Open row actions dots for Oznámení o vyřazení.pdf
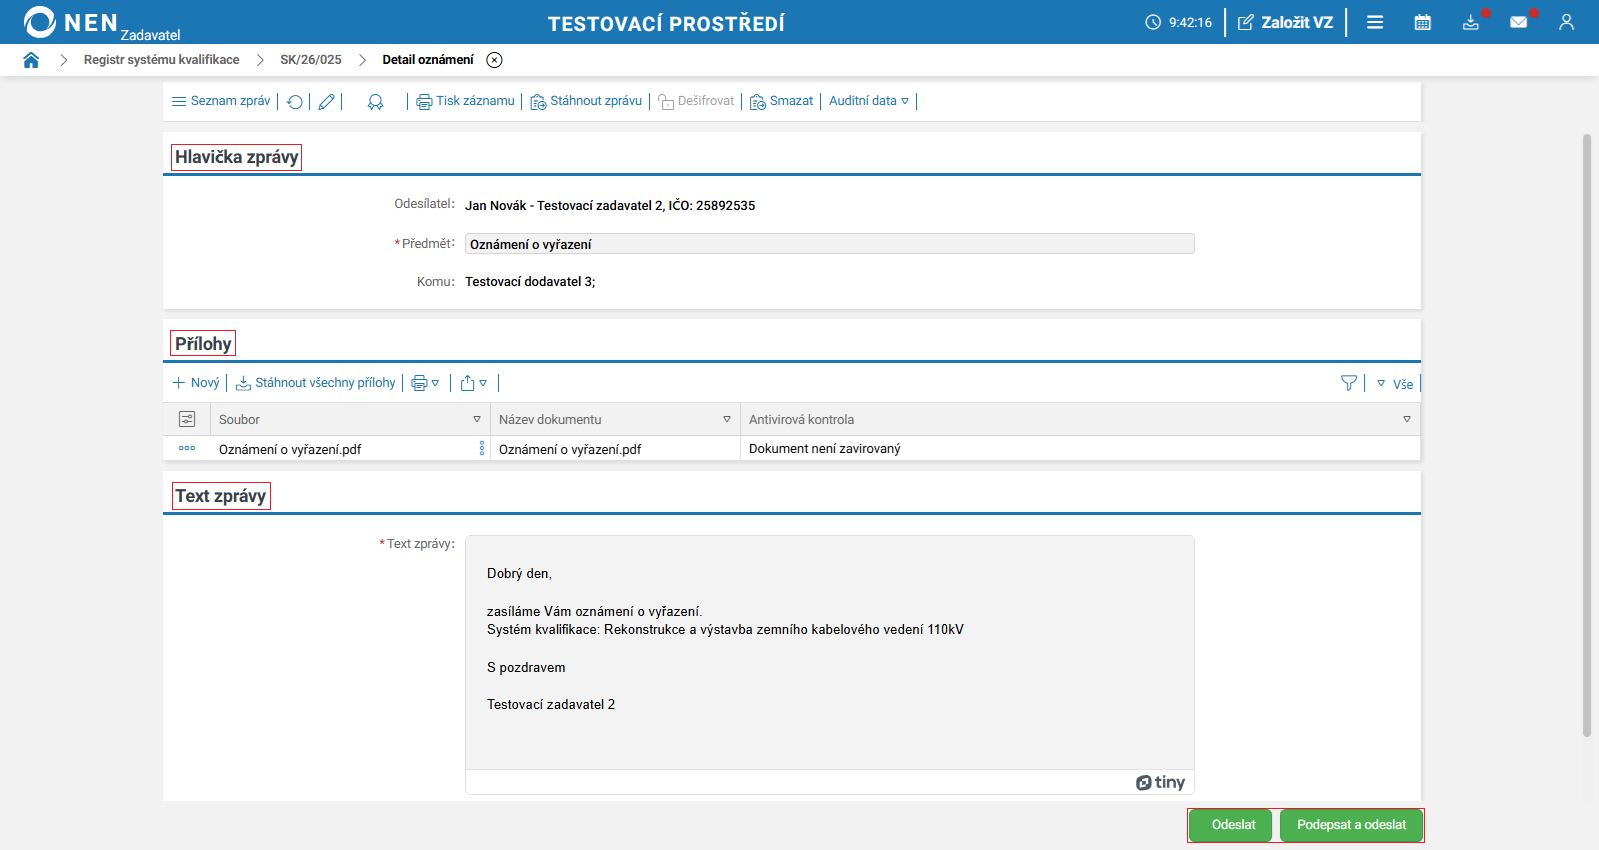 tap(187, 448)
